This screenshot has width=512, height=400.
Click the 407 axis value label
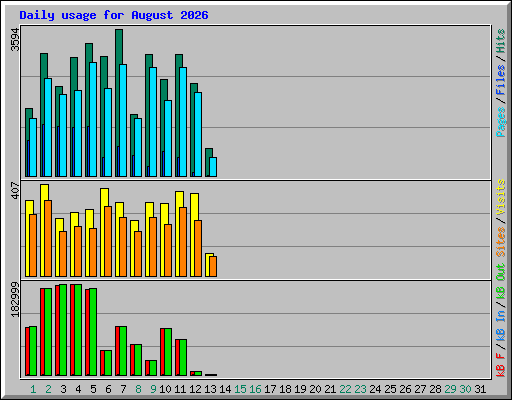click(15, 190)
